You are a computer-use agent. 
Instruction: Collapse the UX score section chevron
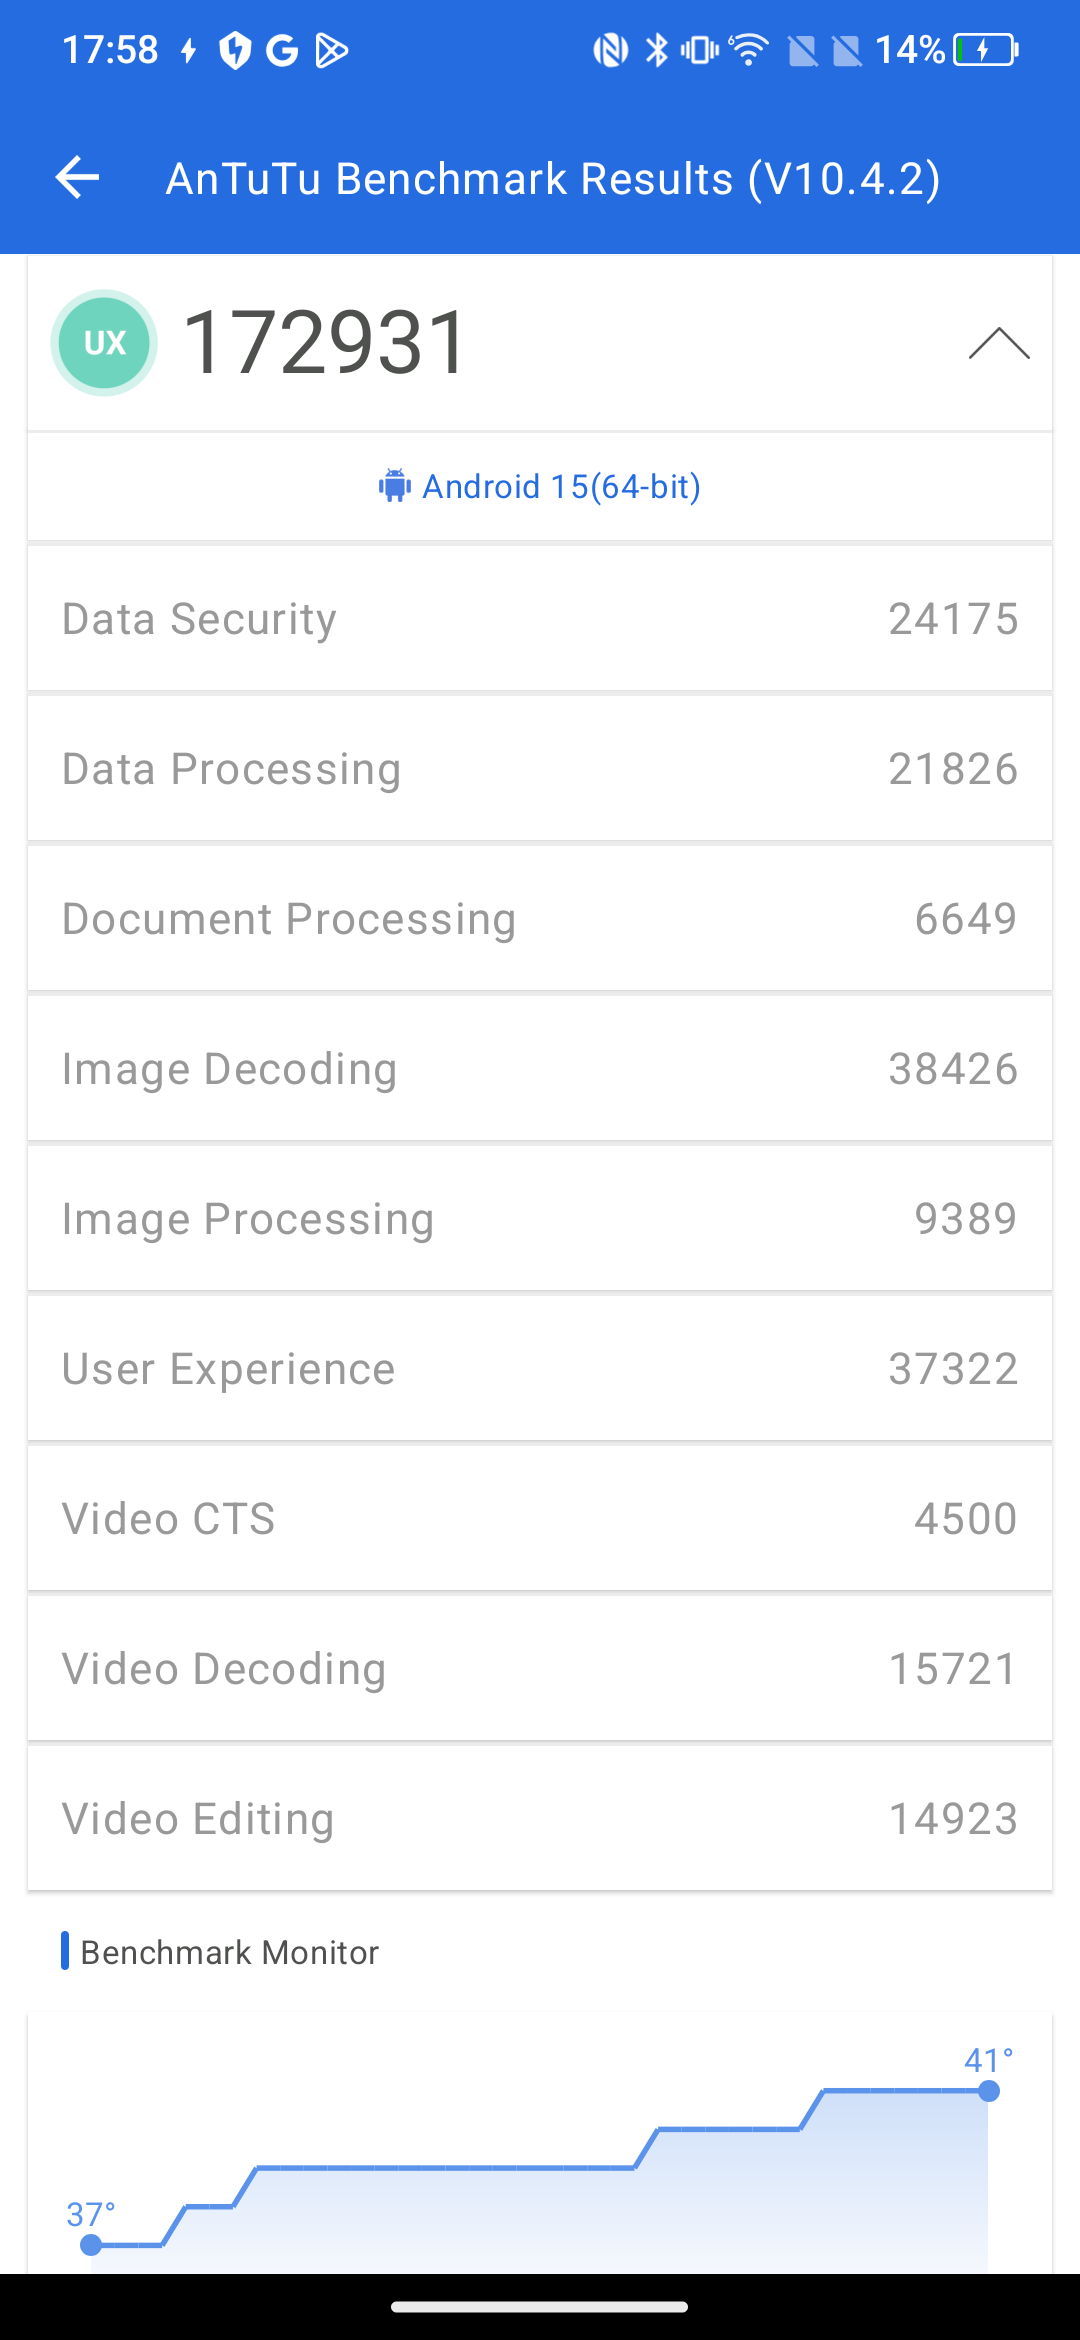pyautogui.click(x=999, y=343)
